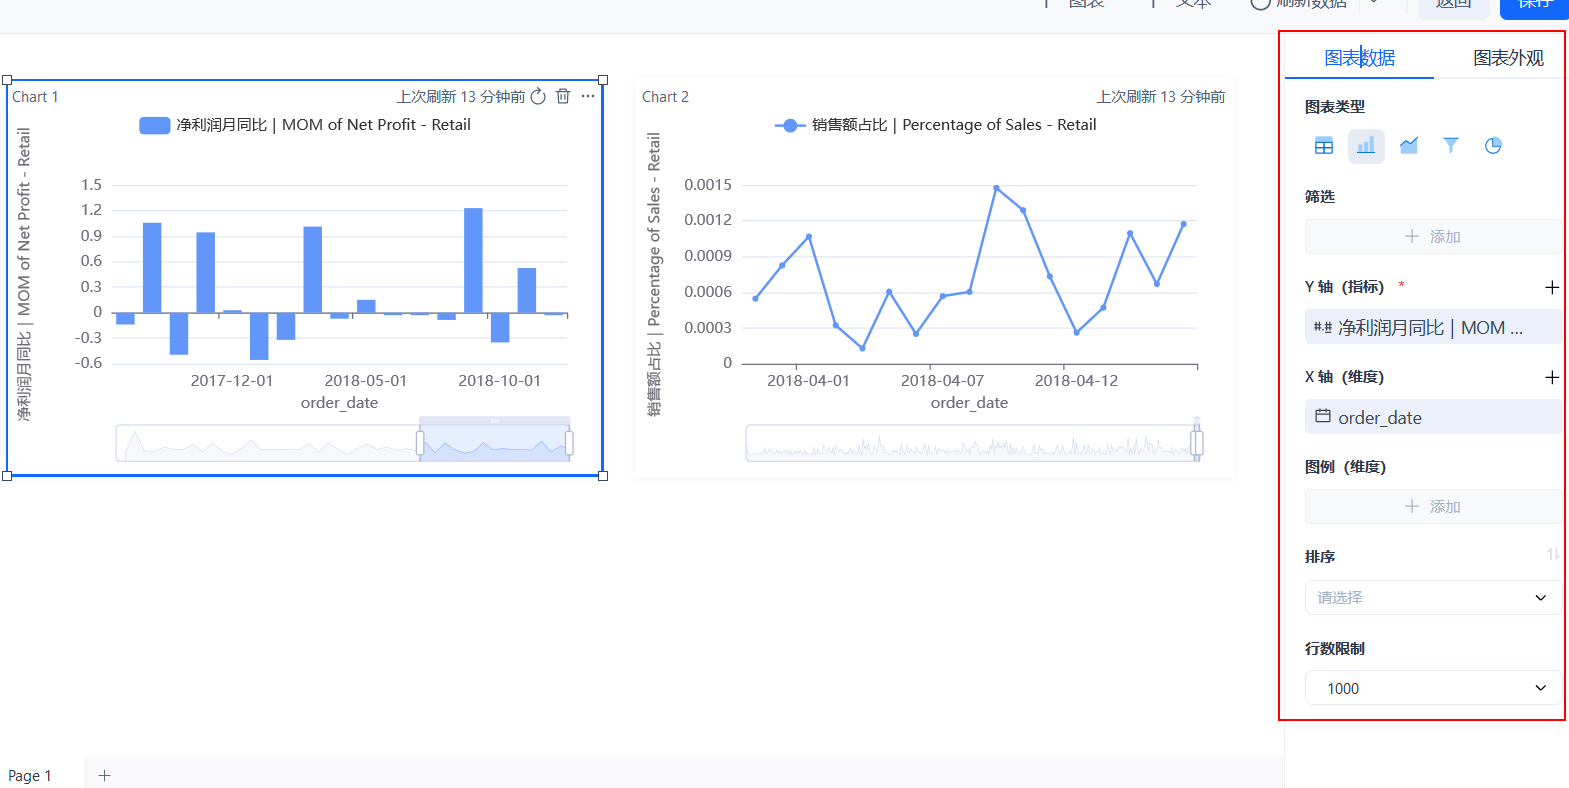The image size is (1569, 788).
Task: Select the Chart 2 title label
Action: coord(665,97)
